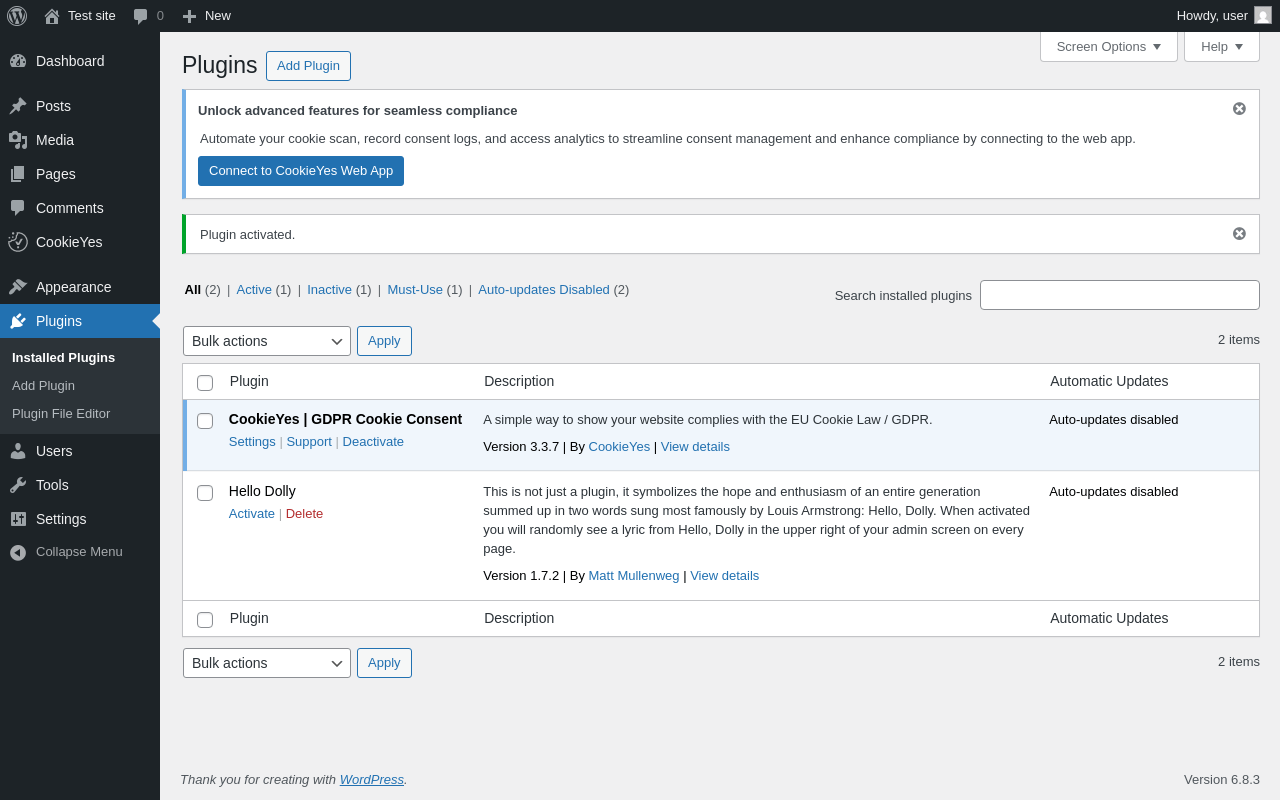Expand the Screen Options panel
1280x800 pixels.
point(1108,46)
